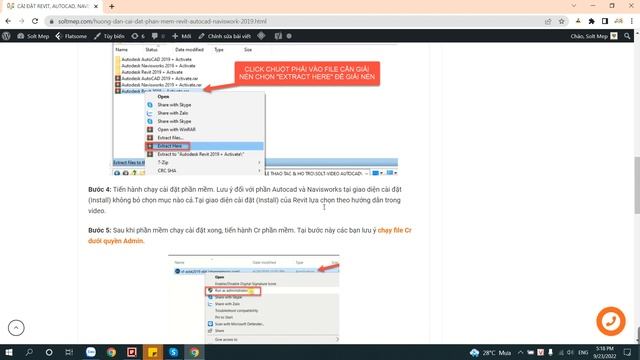
Task: Click the diamond-shaped admin bar icon
Action: click(x=261, y=36)
